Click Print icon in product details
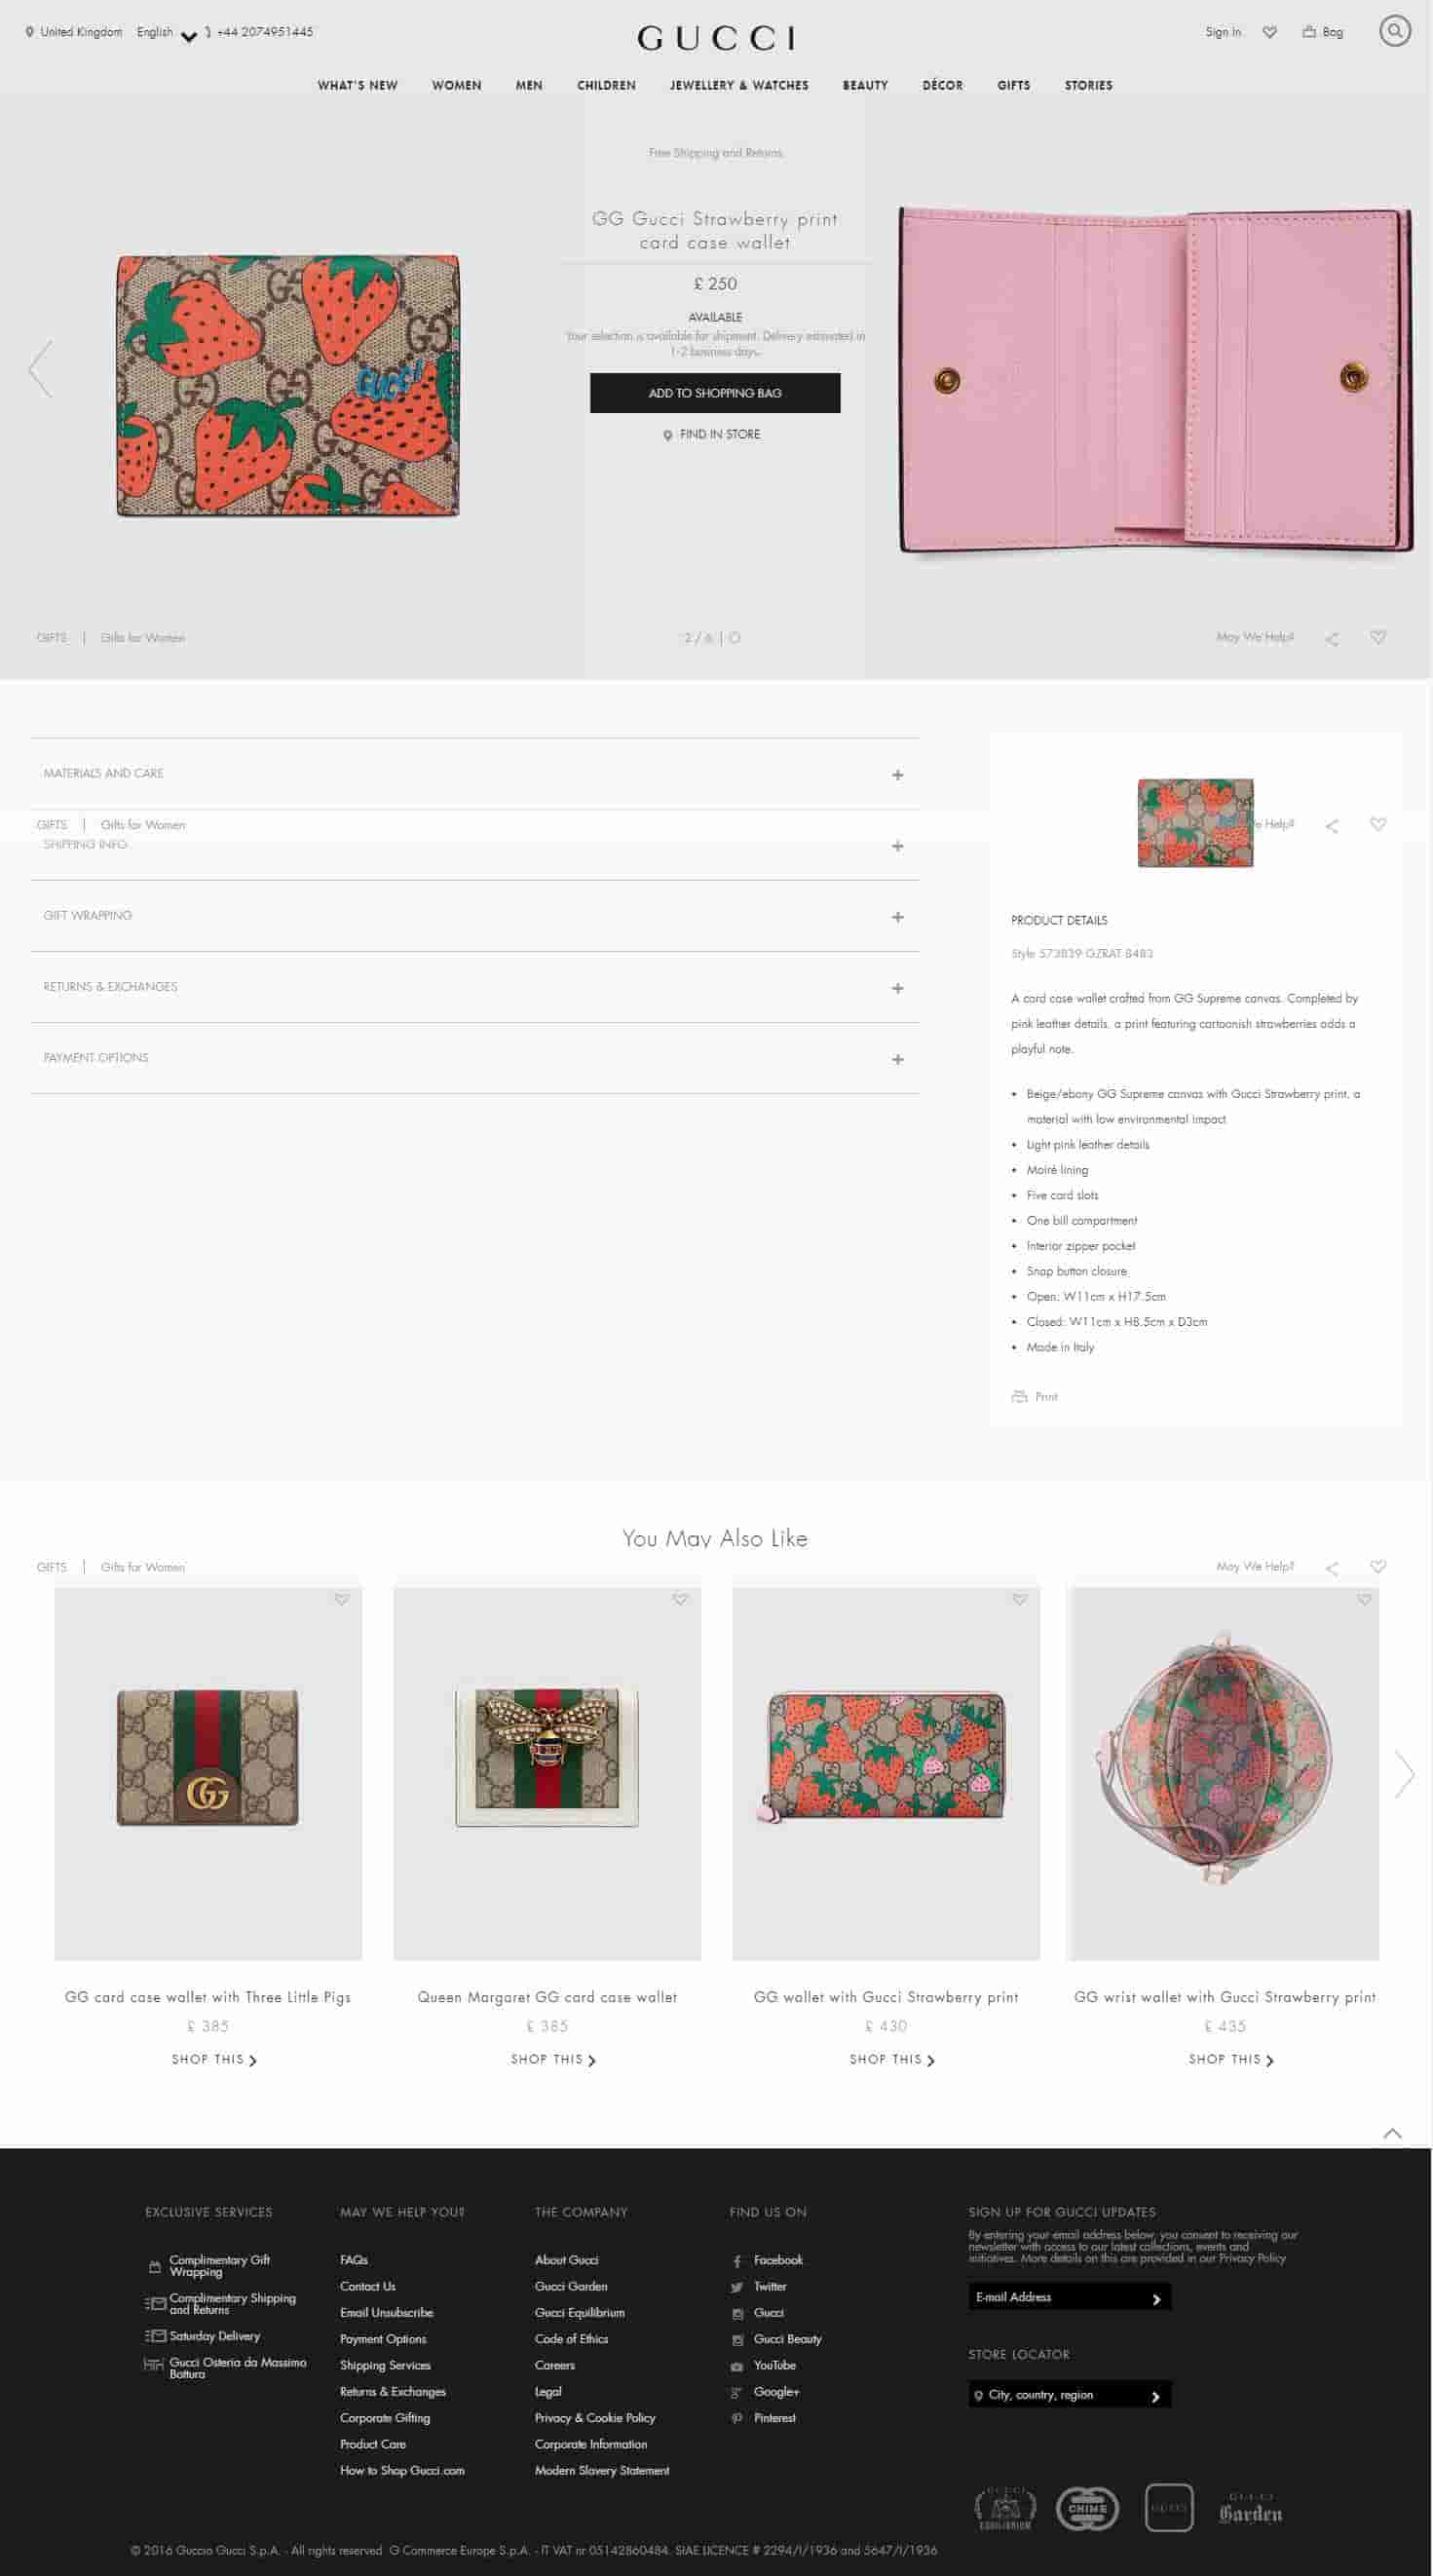The width and height of the screenshot is (1433, 2576). tap(1019, 1396)
